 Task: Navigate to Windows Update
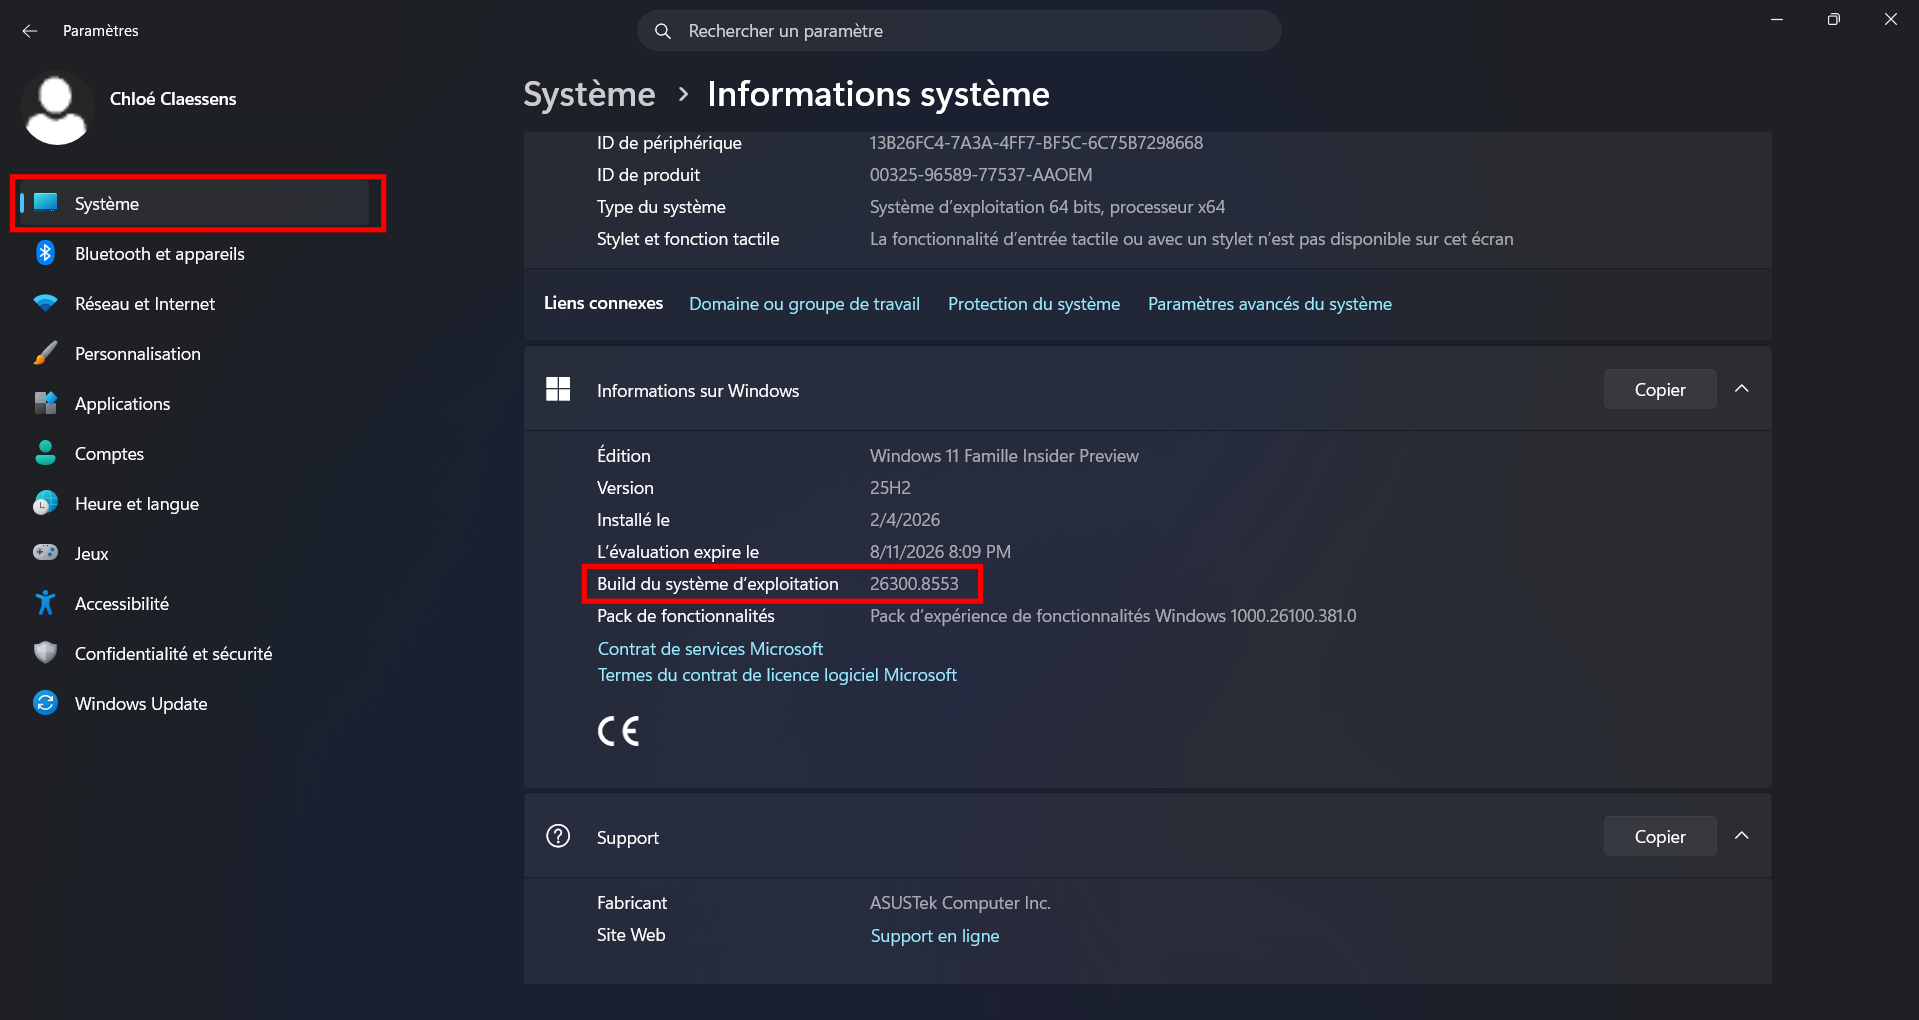(x=194, y=703)
